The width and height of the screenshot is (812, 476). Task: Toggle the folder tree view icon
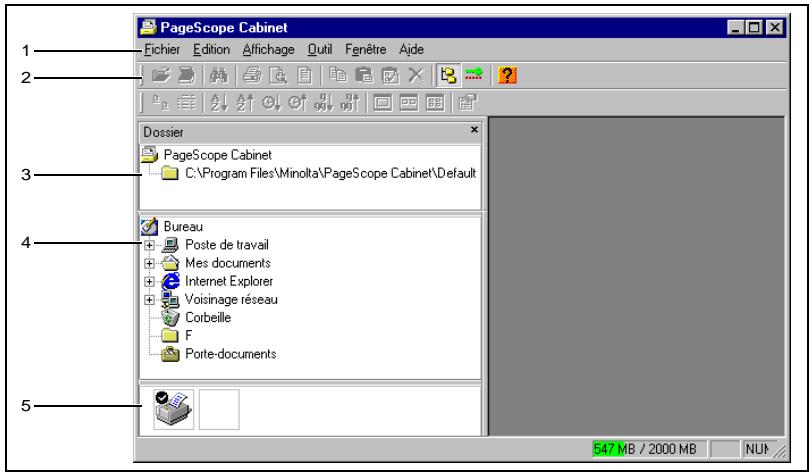(x=448, y=76)
